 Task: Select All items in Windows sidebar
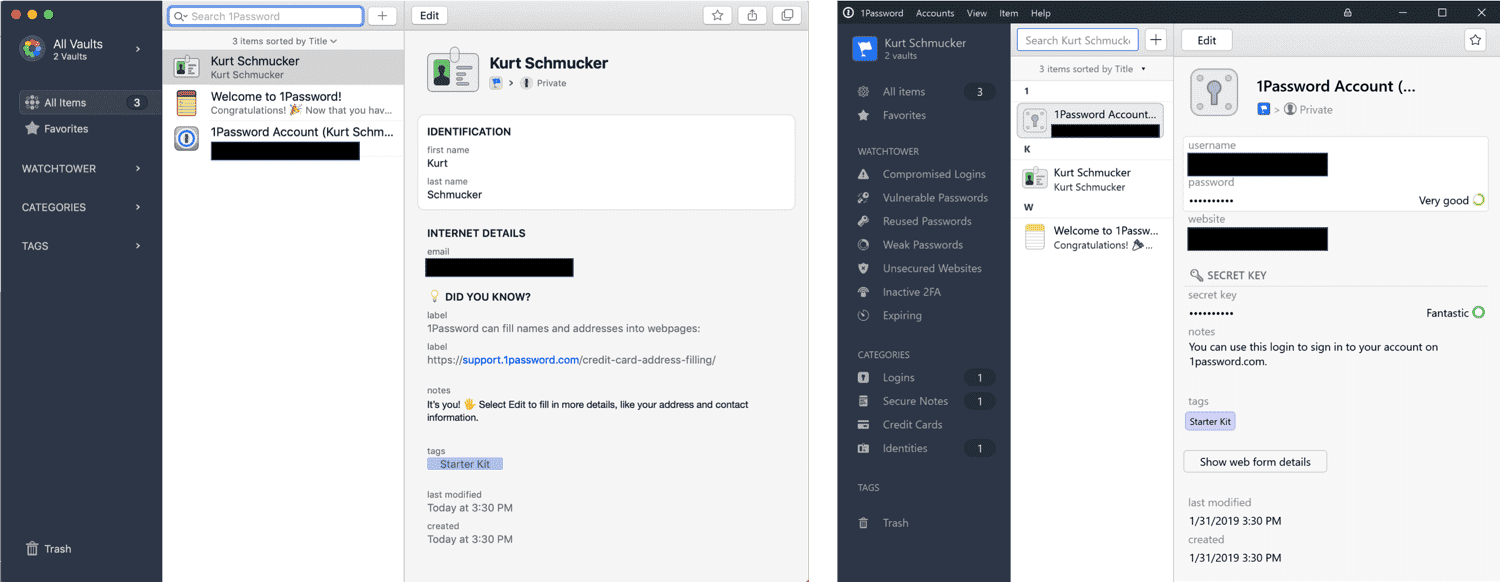click(925, 92)
